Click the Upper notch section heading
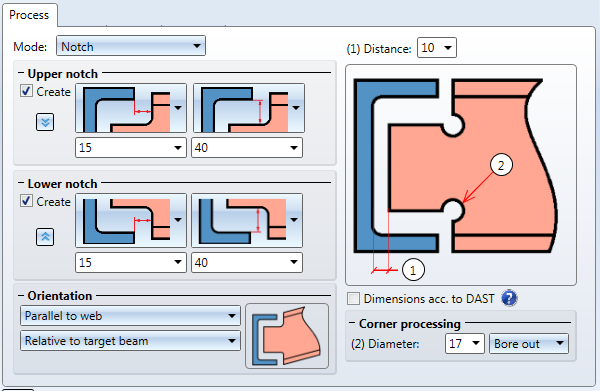The height and width of the screenshot is (391, 600). (x=63, y=73)
